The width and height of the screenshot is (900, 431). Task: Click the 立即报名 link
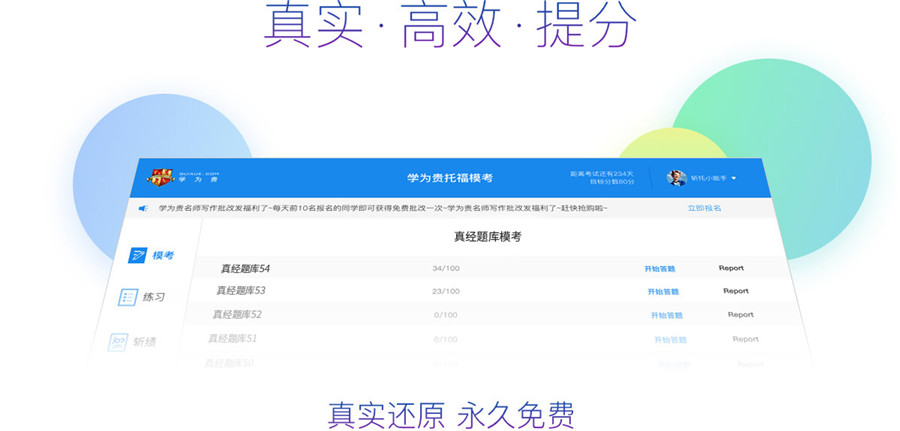coord(704,208)
